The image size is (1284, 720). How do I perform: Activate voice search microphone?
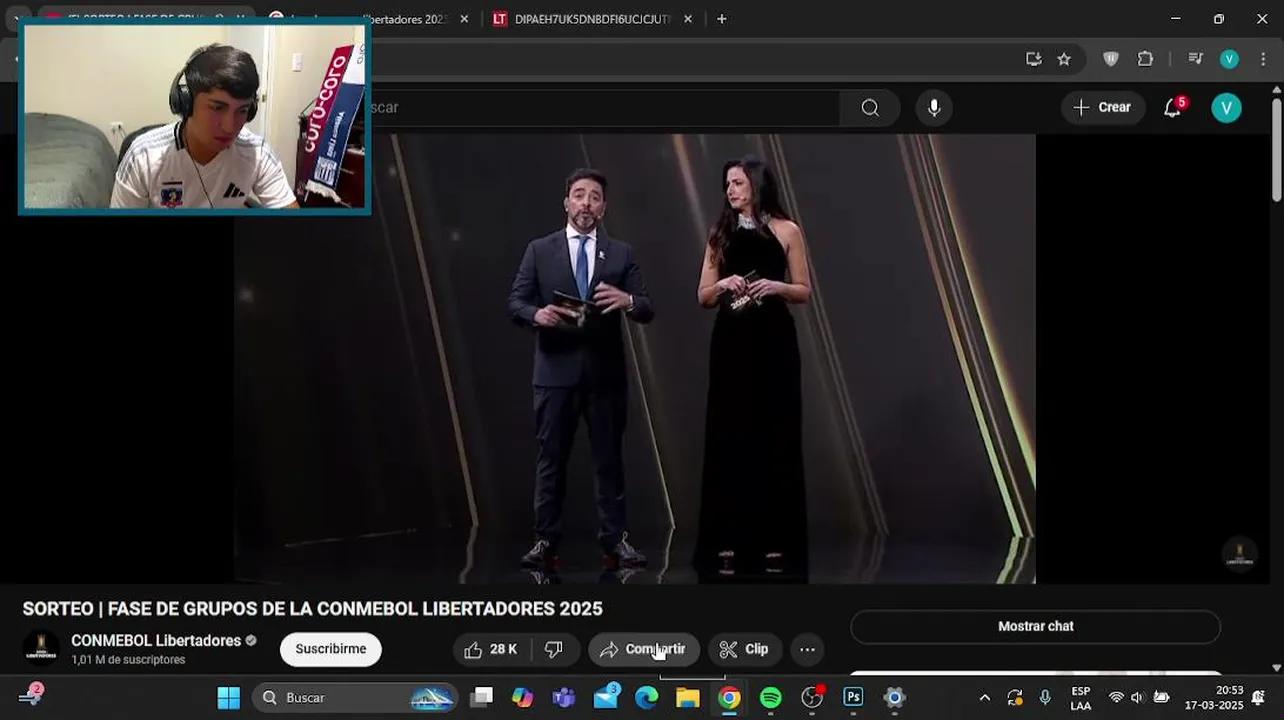pos(934,108)
